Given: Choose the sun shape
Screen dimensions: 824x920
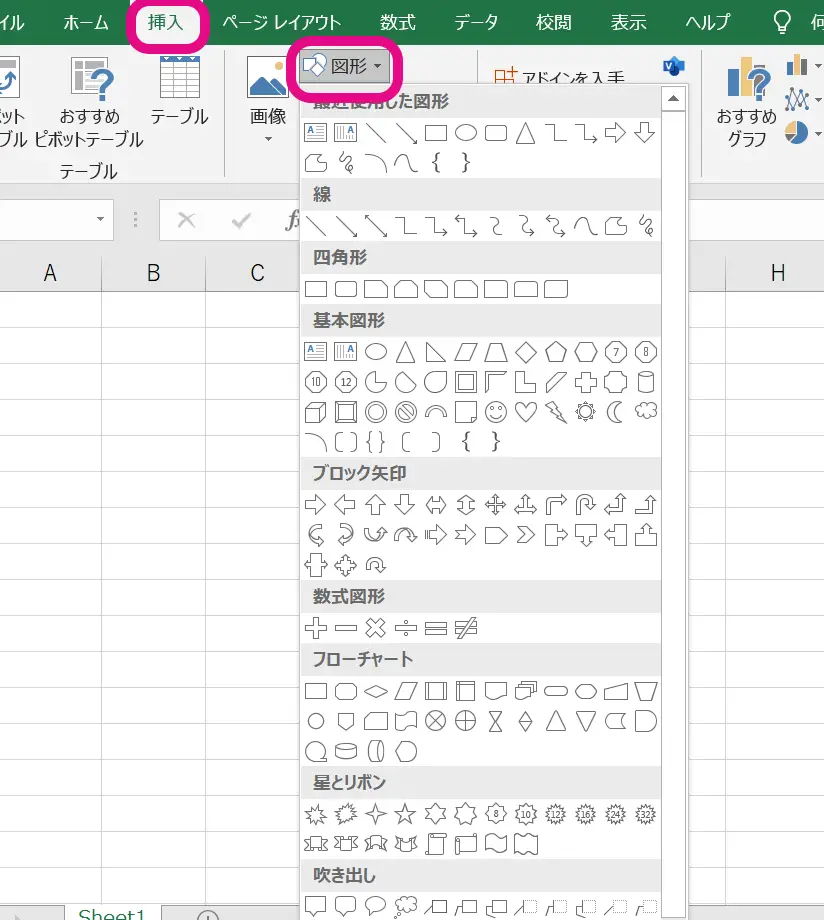Looking at the screenshot, I should tap(586, 411).
